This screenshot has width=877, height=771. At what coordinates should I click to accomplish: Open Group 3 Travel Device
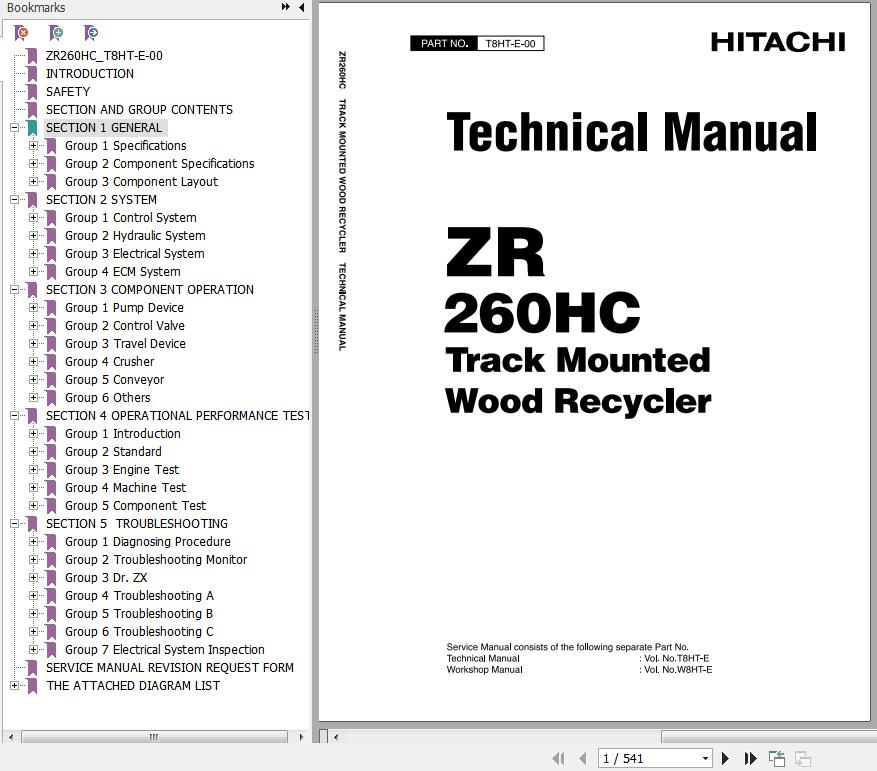[x=125, y=344]
